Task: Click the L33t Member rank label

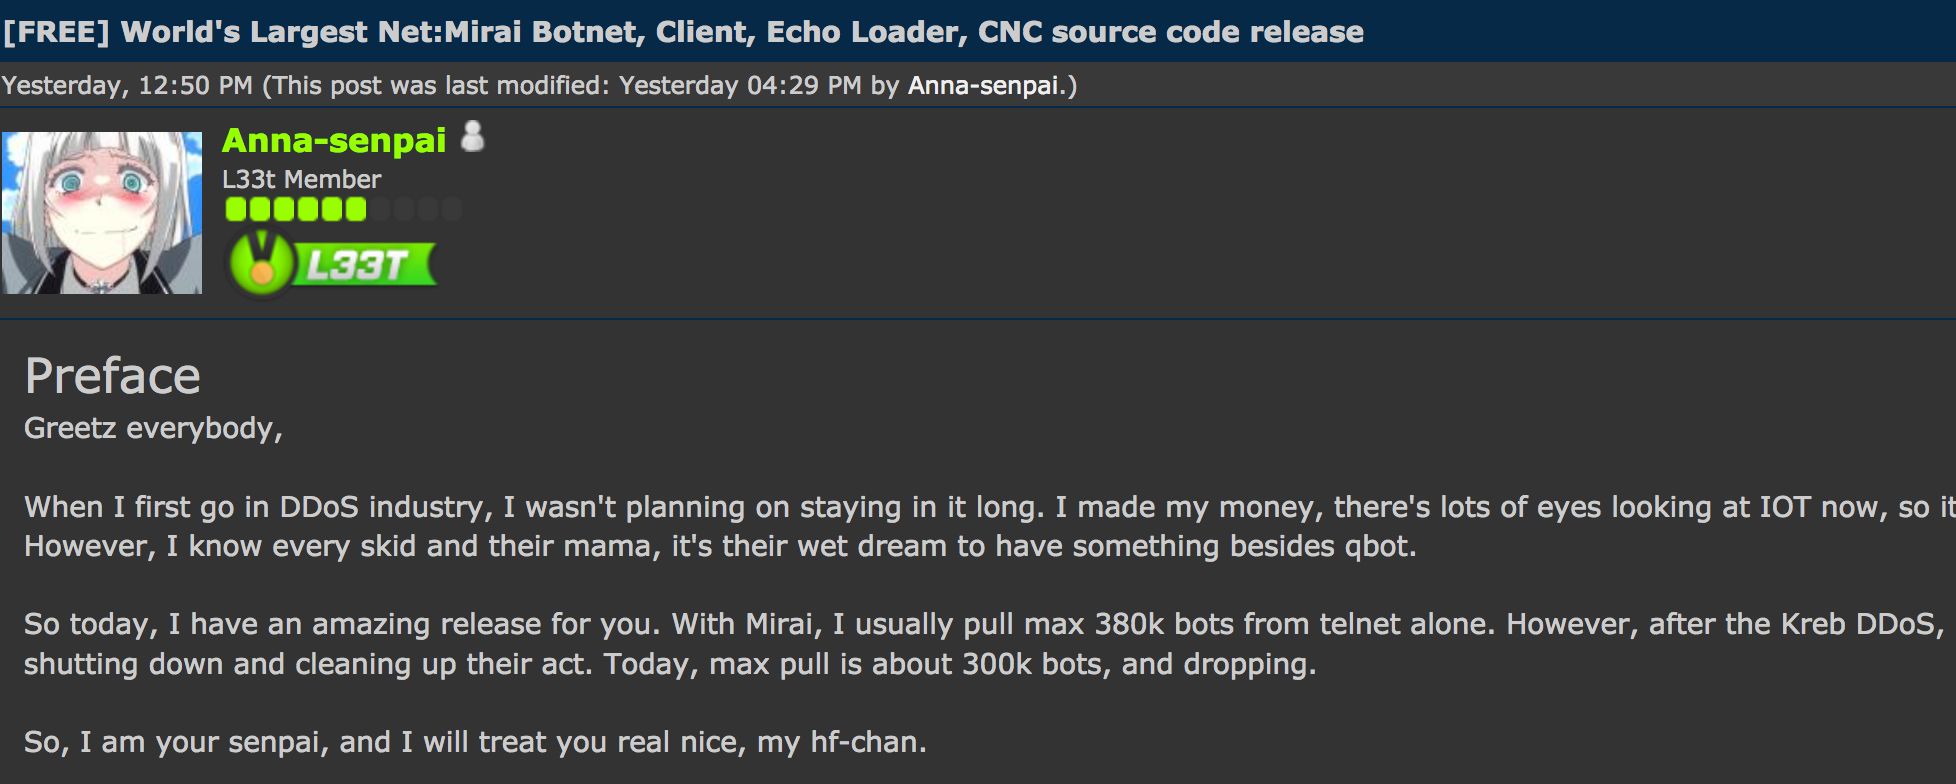Action: (300, 179)
